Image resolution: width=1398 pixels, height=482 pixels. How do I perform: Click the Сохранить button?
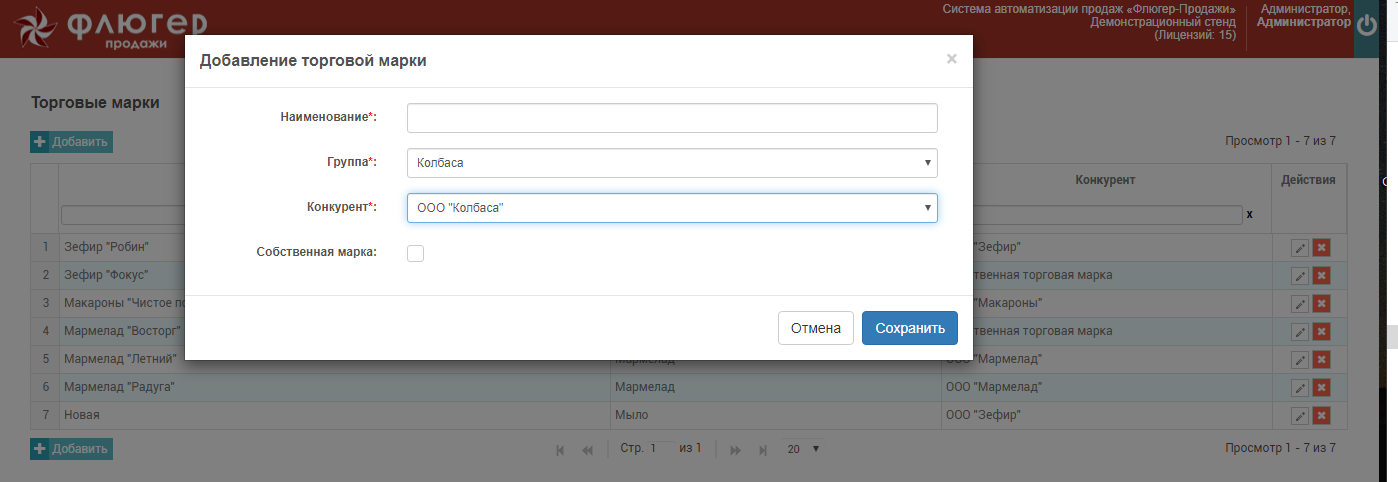click(909, 328)
